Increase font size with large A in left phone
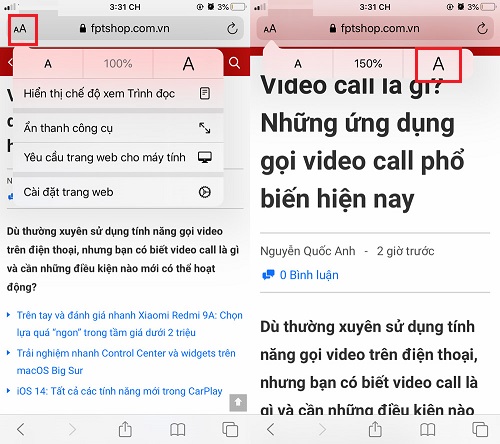 point(188,64)
